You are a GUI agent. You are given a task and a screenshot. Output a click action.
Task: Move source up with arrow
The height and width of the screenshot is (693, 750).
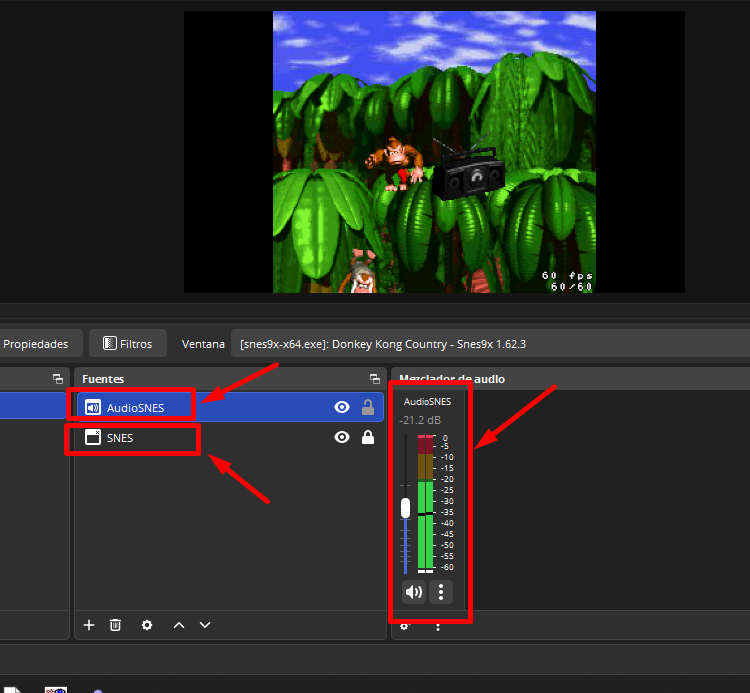coord(179,625)
